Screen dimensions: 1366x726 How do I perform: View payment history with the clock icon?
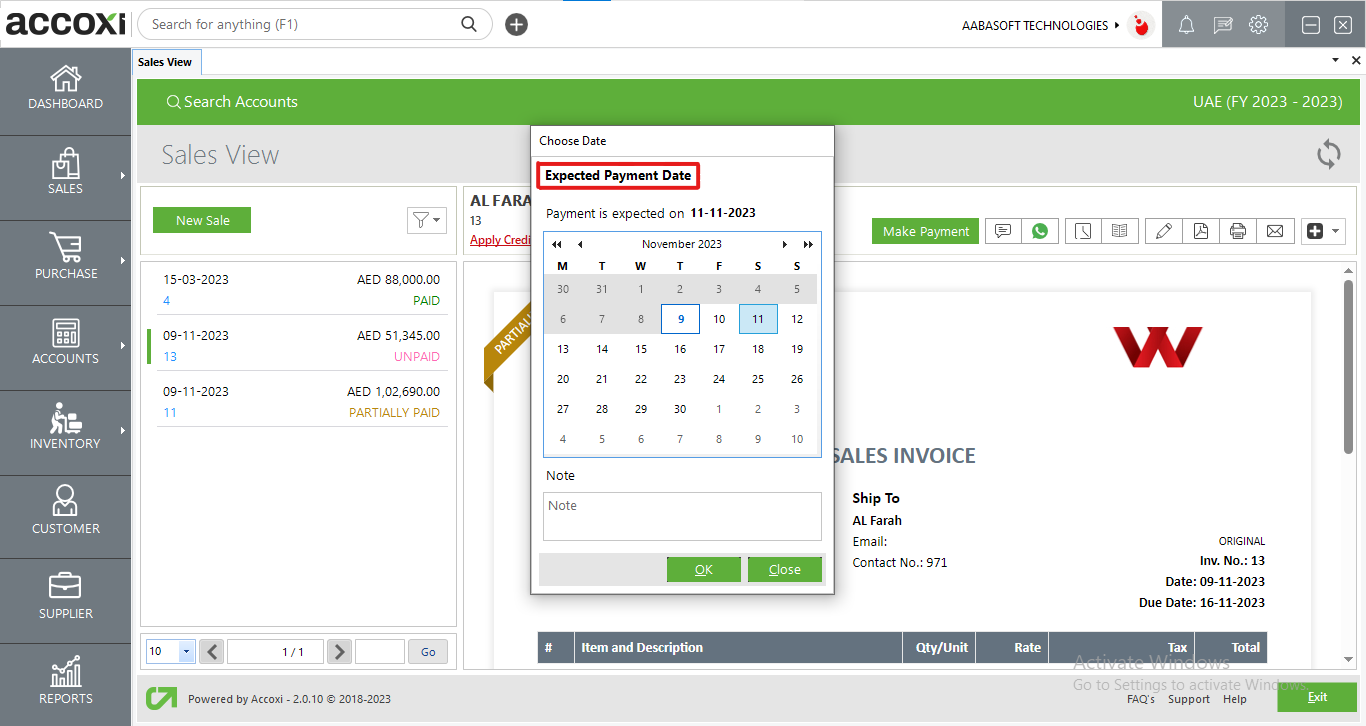(1083, 230)
